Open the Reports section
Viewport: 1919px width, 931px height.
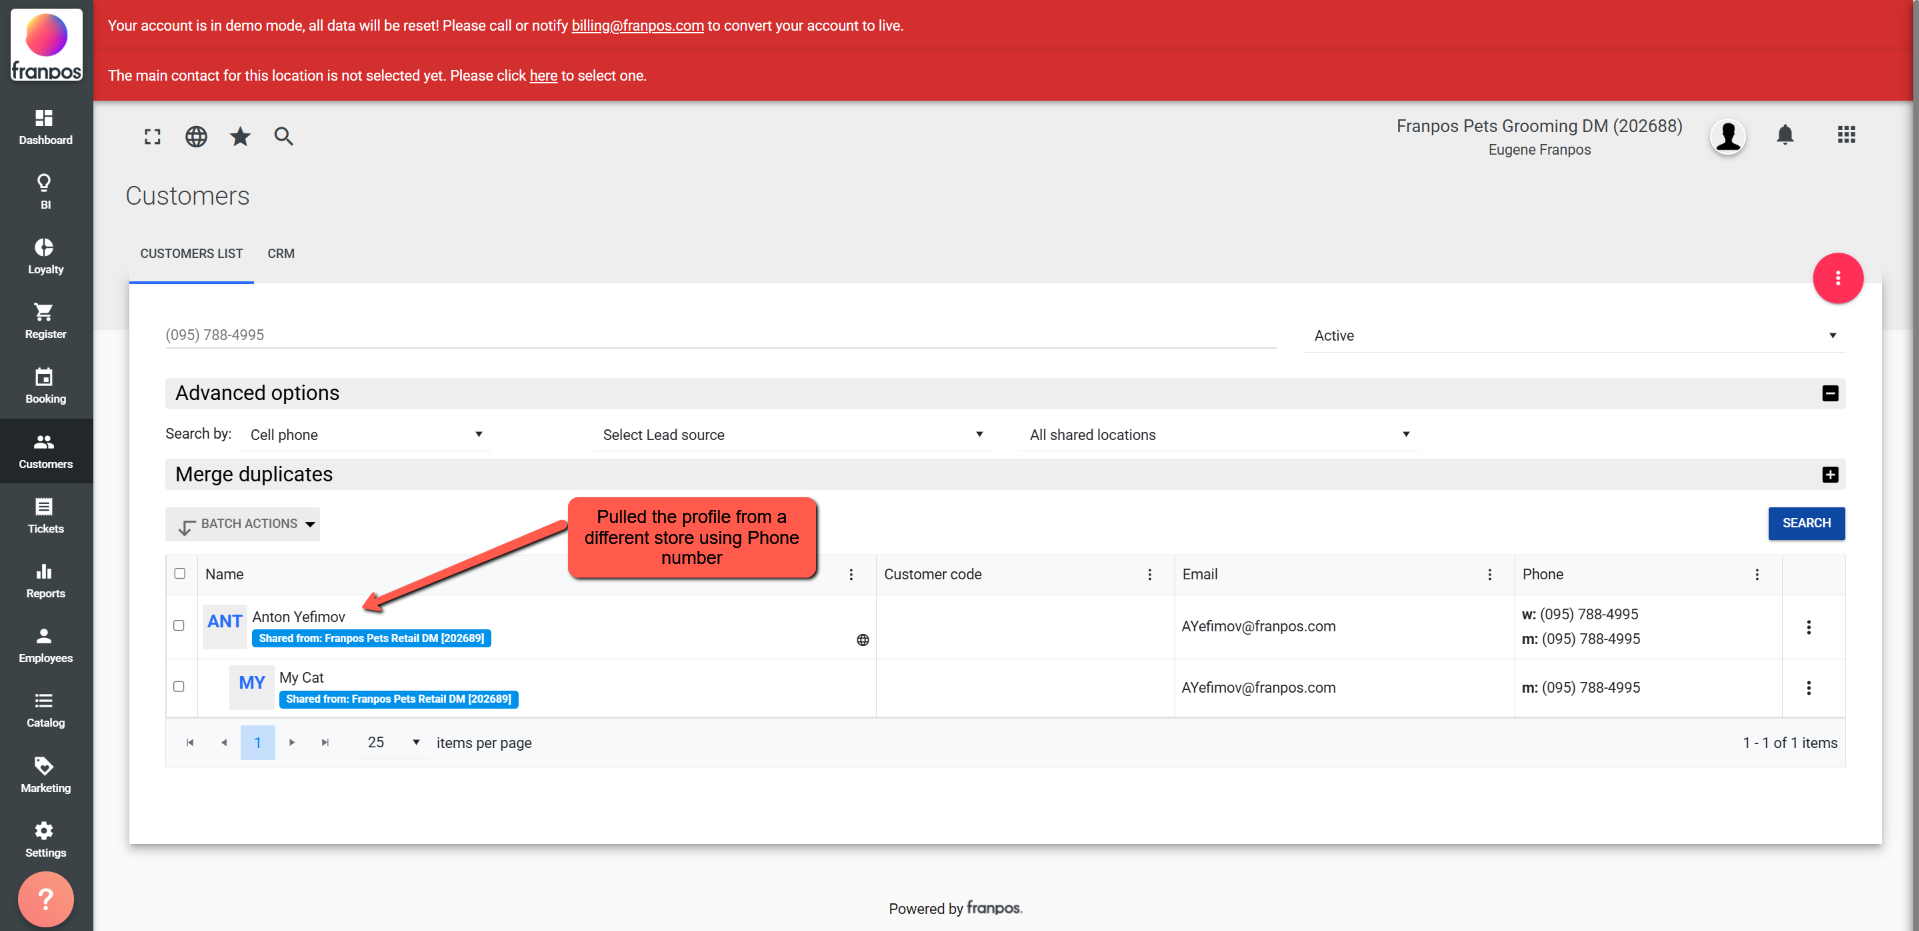46,581
